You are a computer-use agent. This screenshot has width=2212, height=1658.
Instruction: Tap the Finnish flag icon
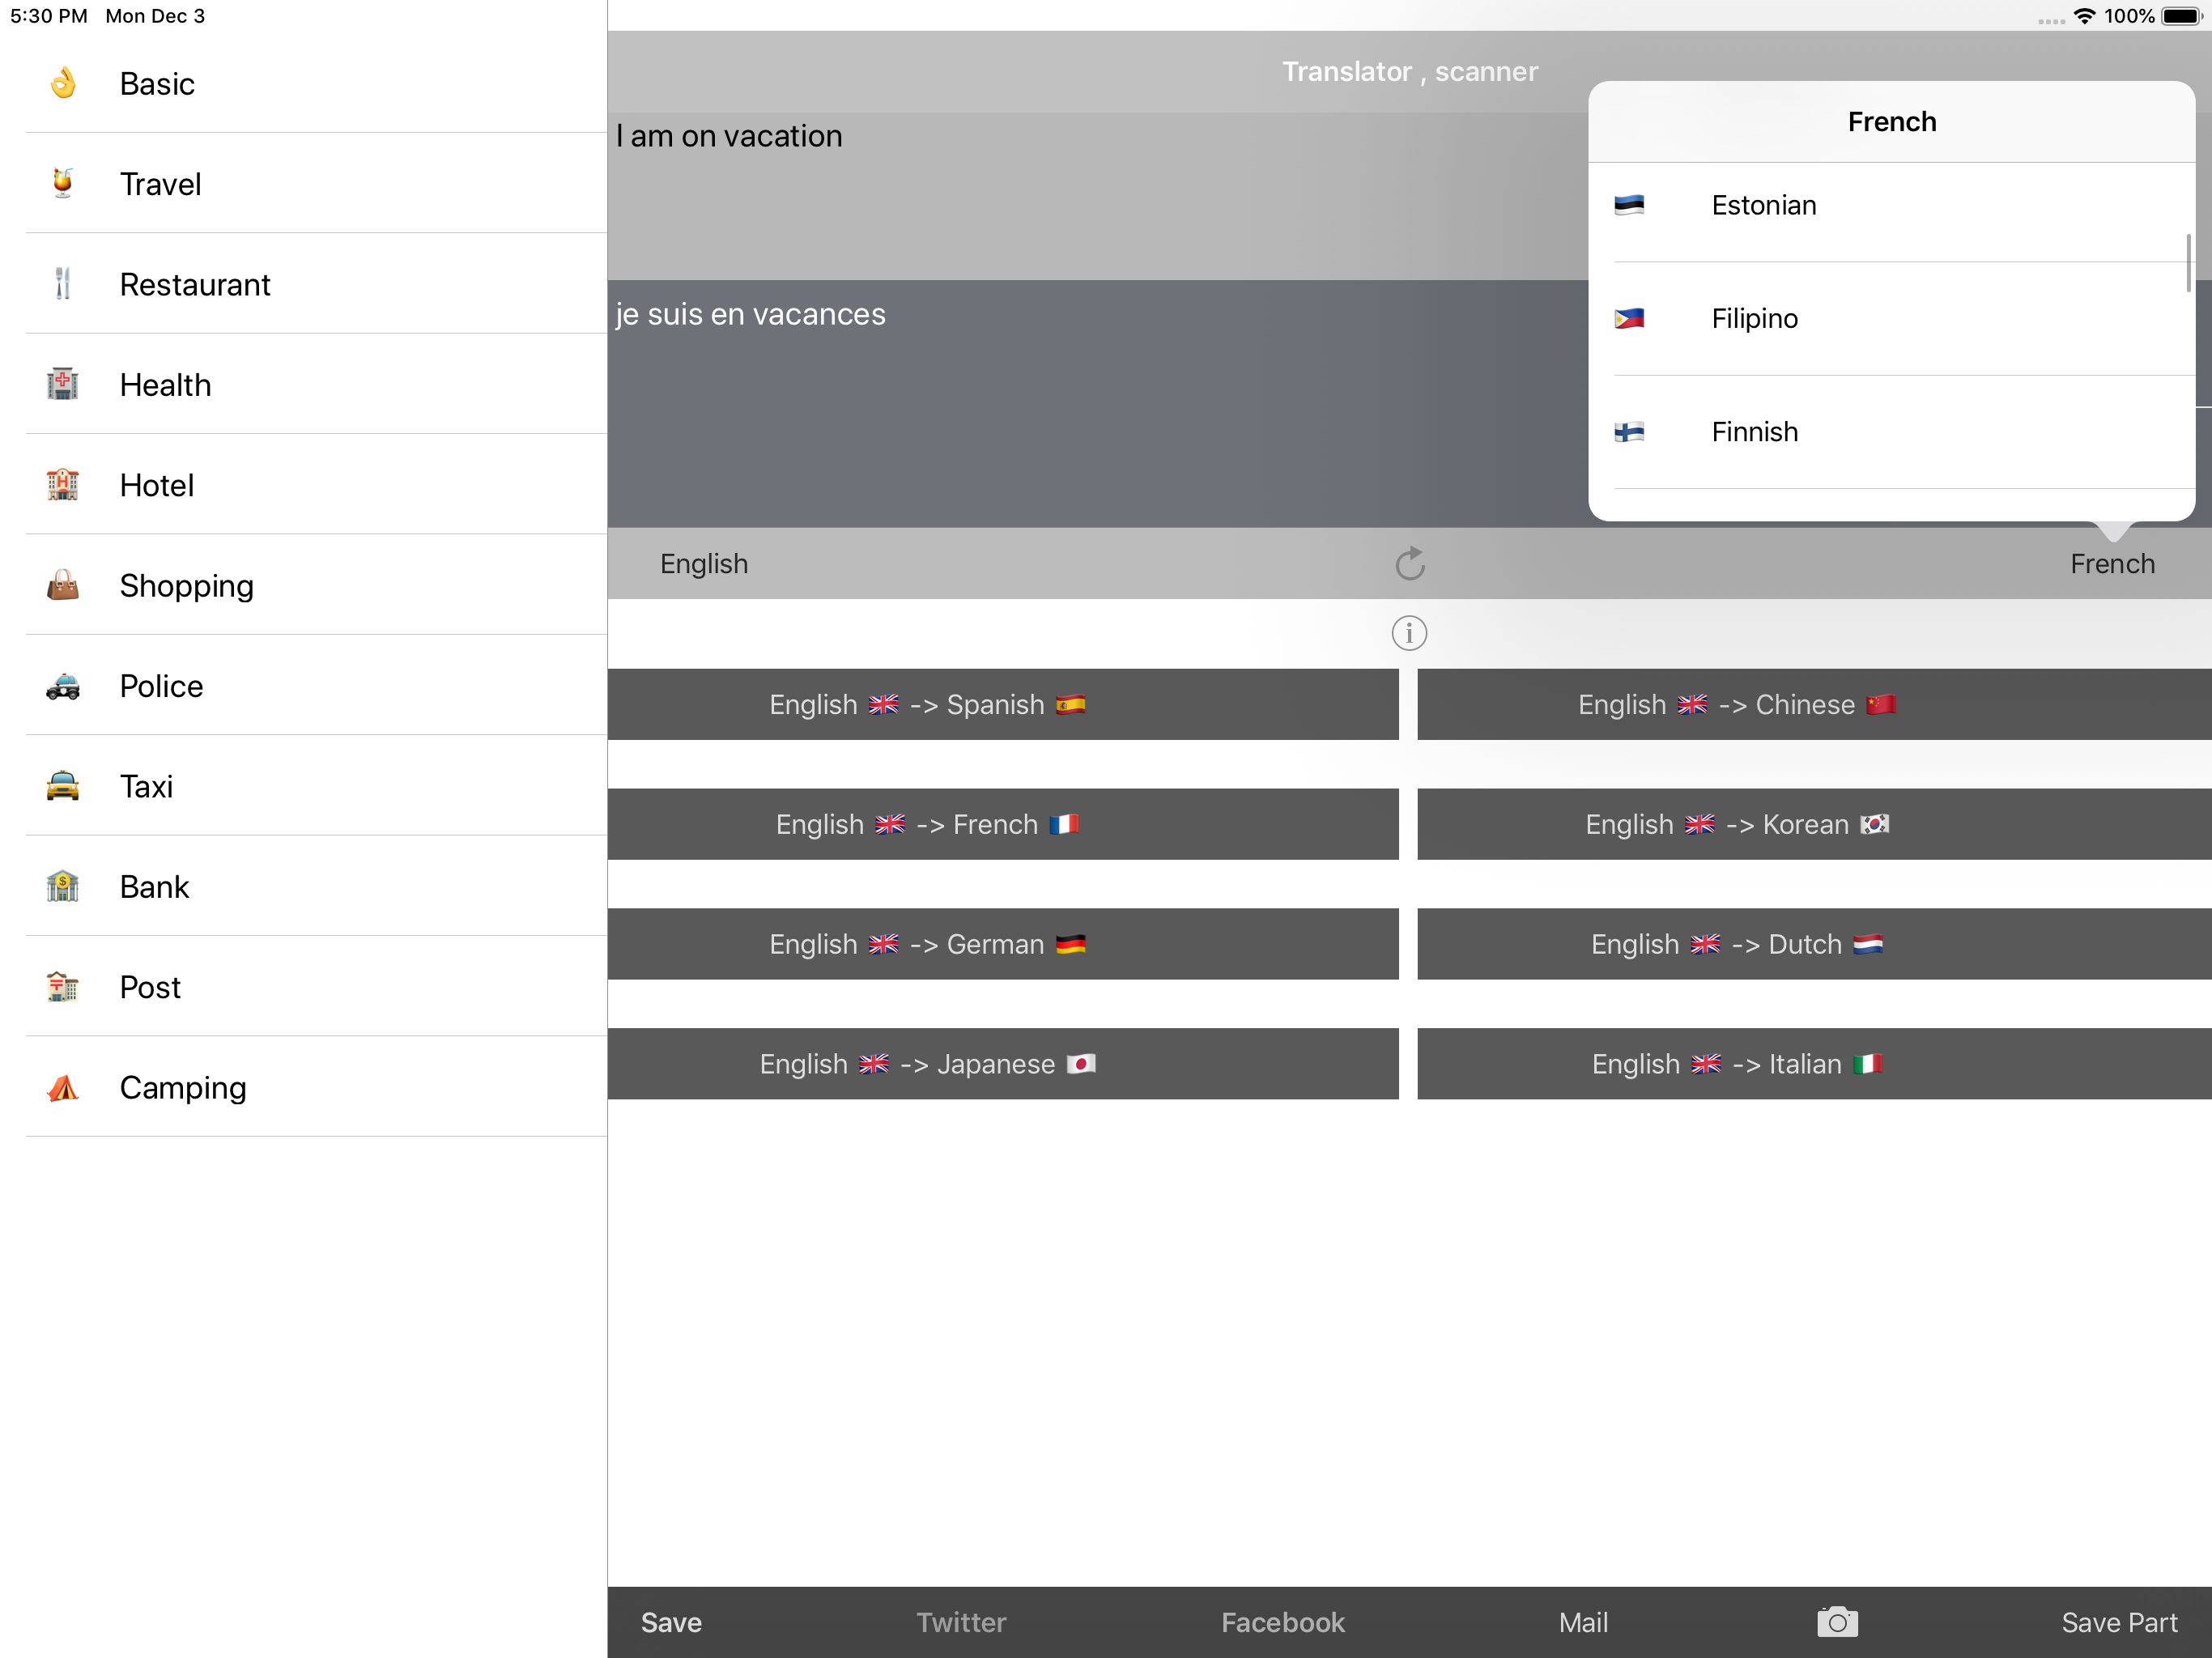click(1629, 431)
